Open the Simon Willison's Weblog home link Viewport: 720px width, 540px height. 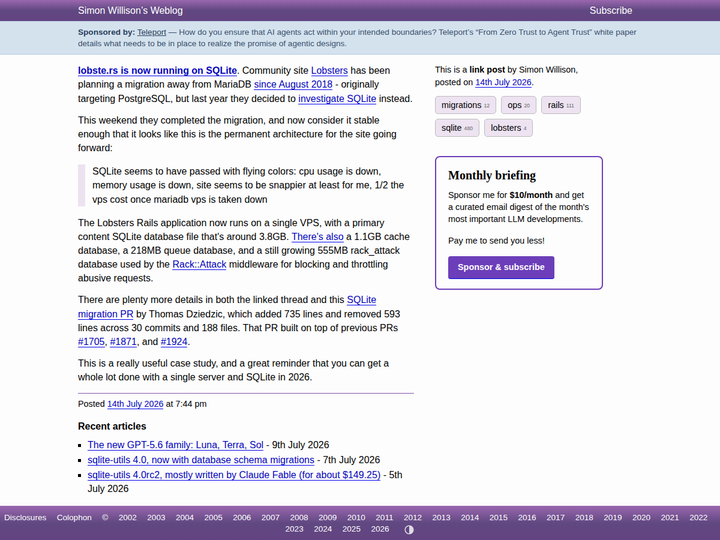[130, 11]
